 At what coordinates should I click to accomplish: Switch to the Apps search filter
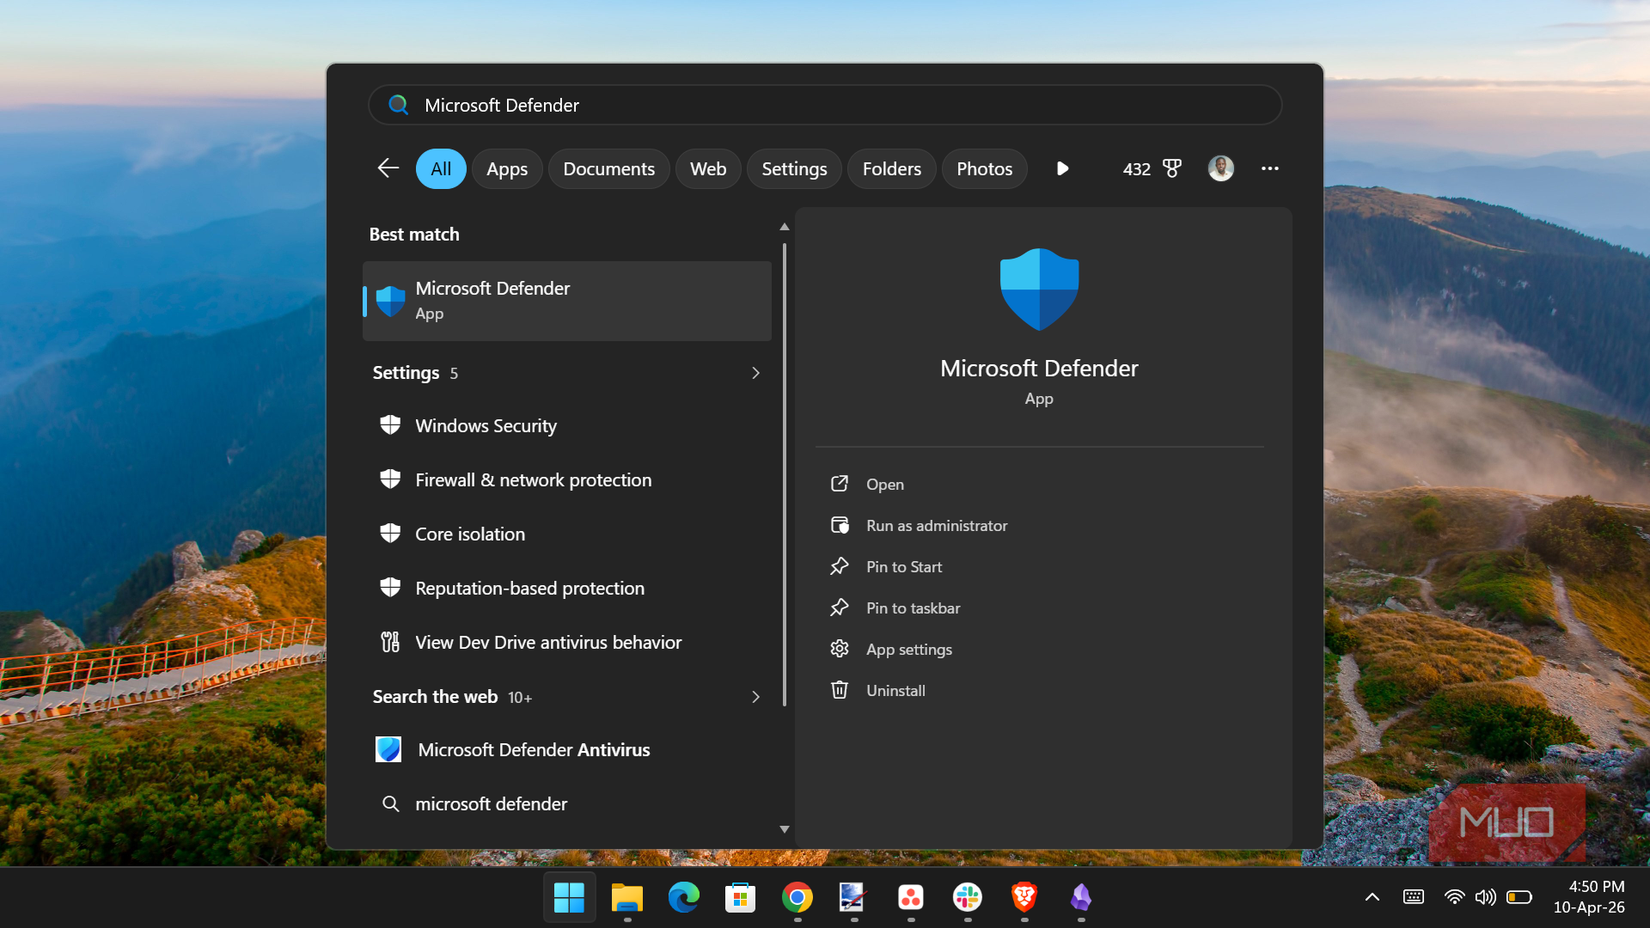tap(507, 168)
